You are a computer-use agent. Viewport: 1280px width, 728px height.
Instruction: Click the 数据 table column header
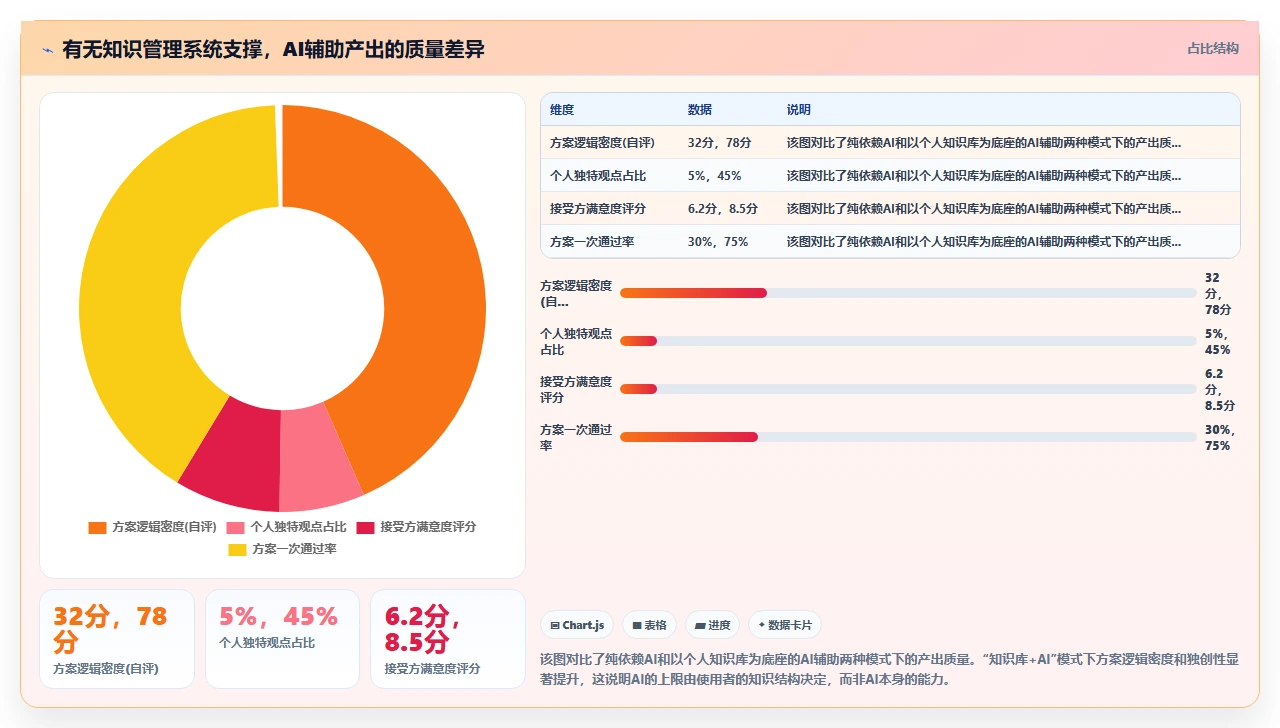click(700, 110)
